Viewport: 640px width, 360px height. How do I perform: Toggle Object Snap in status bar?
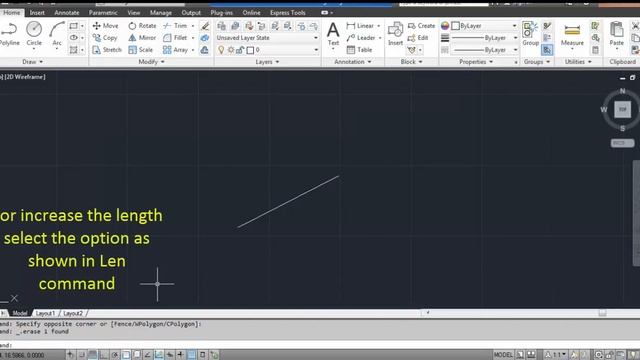[x=126, y=355]
